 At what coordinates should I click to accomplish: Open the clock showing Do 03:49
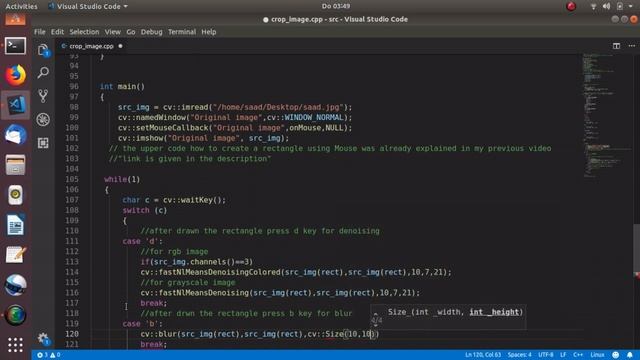(x=336, y=6)
